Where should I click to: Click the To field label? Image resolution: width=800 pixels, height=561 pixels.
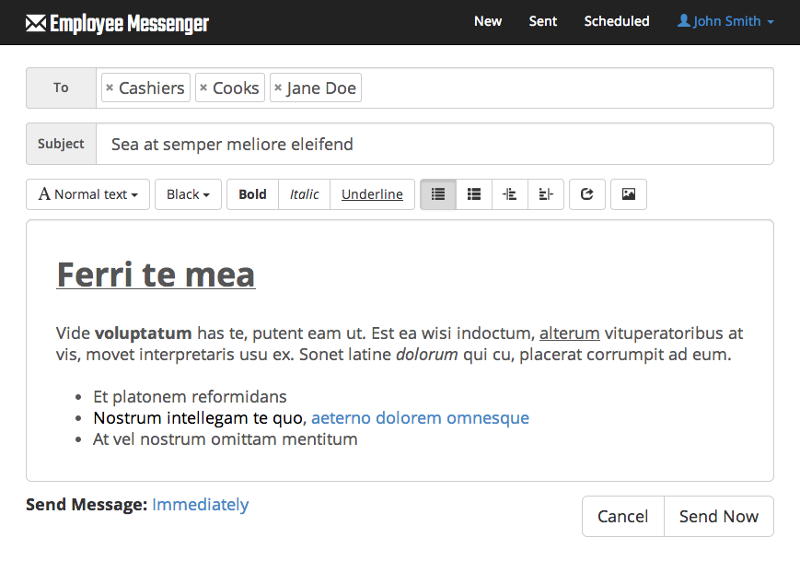[61, 88]
